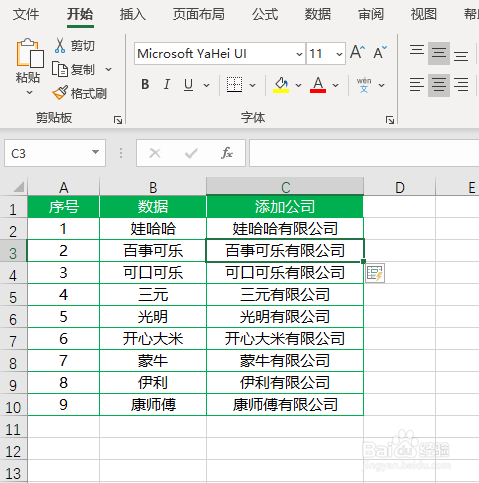Viewport: 479px width, 483px height.
Task: Click the Cut (剪切) scissors icon
Action: point(60,46)
